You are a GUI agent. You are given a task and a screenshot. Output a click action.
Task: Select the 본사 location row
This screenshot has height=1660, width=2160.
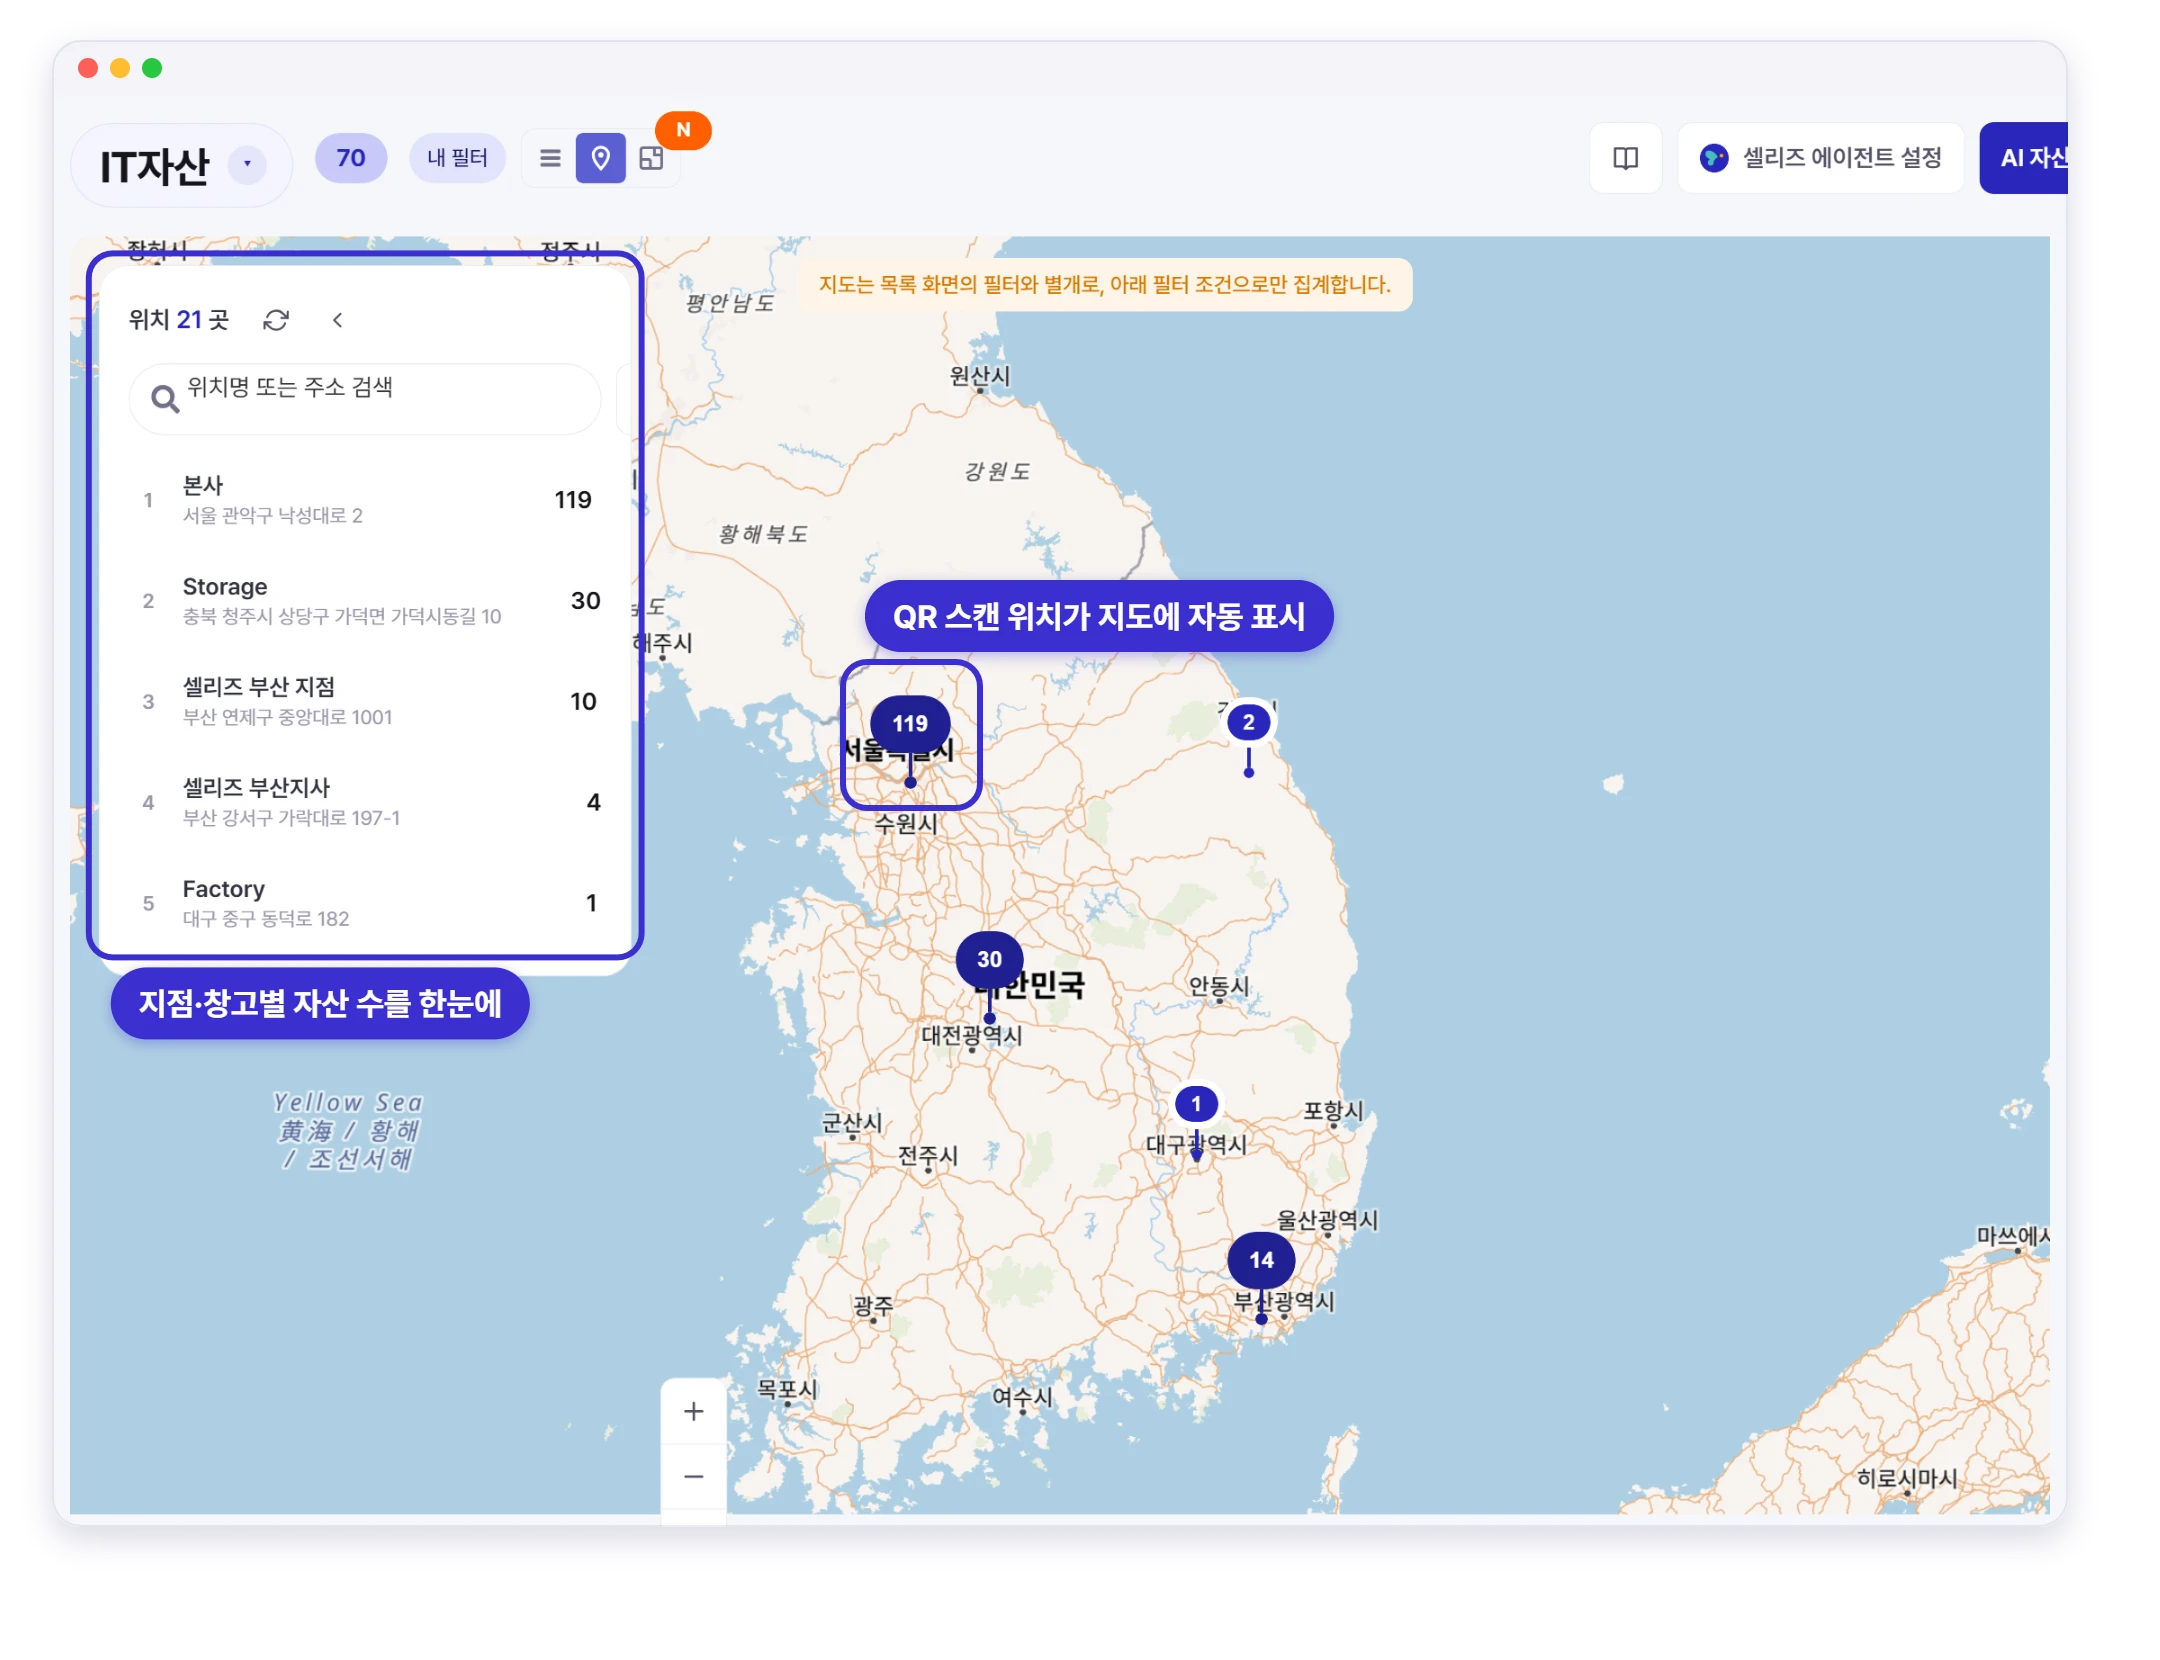[365, 500]
